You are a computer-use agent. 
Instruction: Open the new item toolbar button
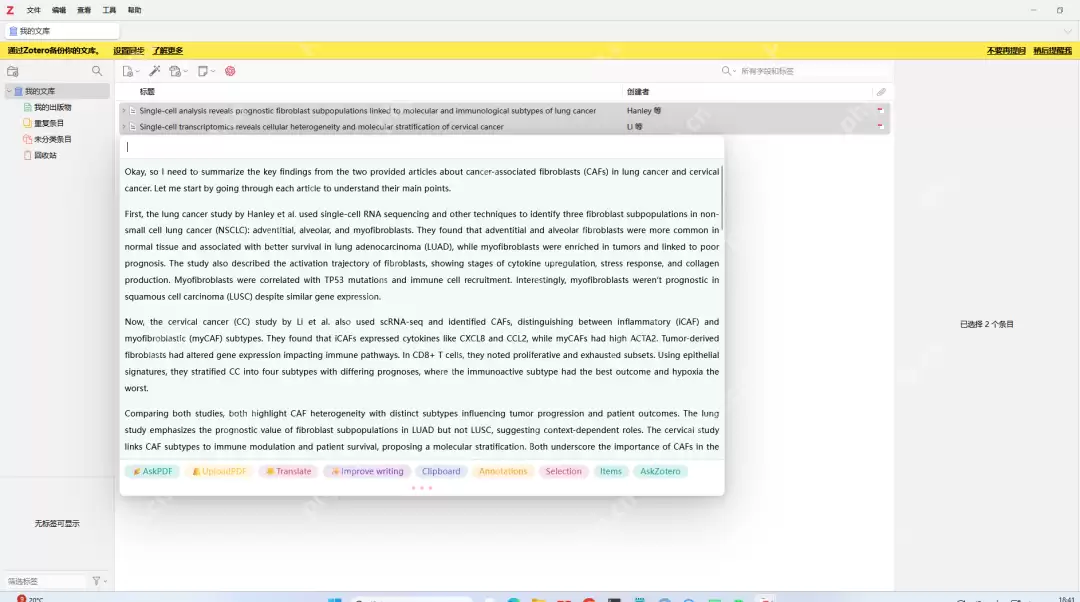(129, 71)
